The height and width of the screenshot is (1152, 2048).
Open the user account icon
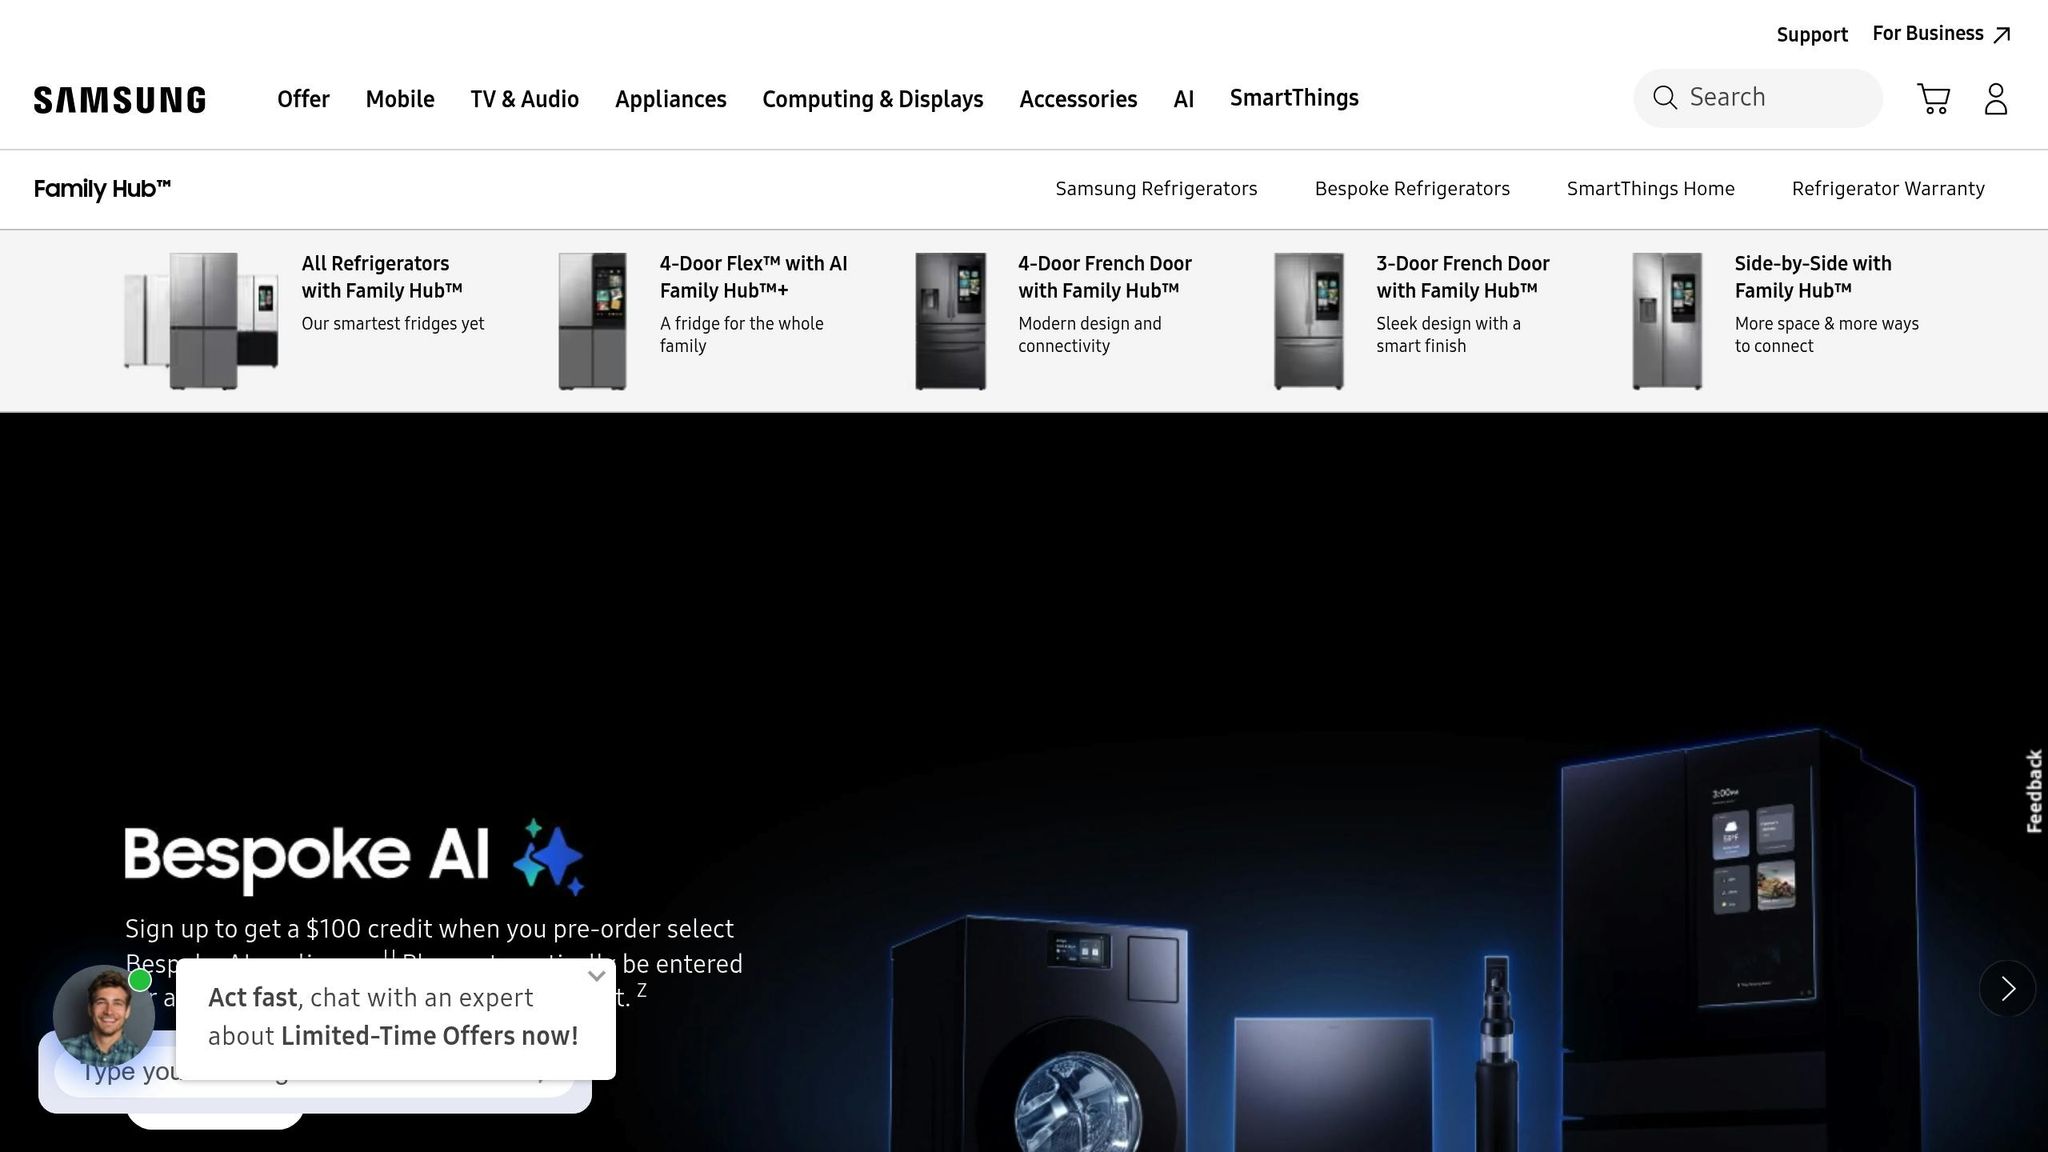point(1996,99)
